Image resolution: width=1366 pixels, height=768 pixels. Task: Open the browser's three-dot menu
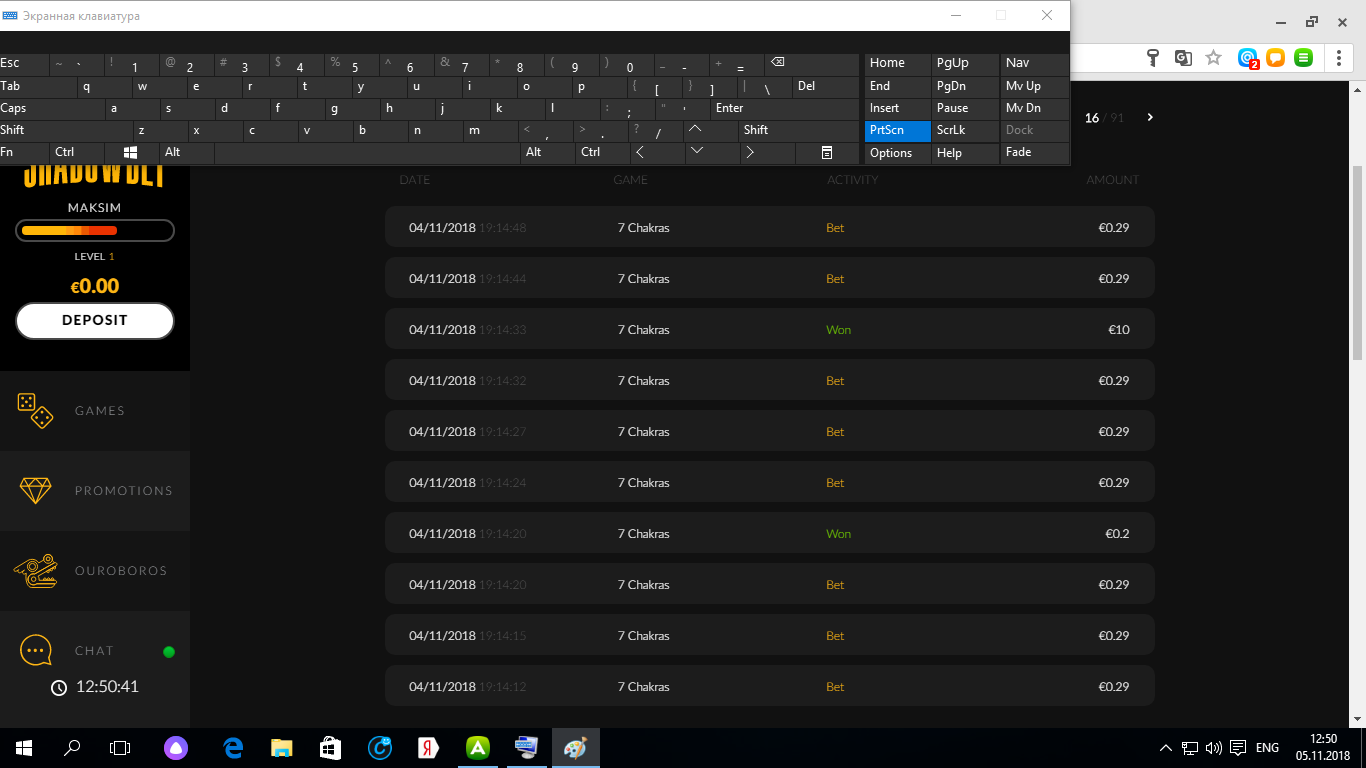tap(1339, 58)
